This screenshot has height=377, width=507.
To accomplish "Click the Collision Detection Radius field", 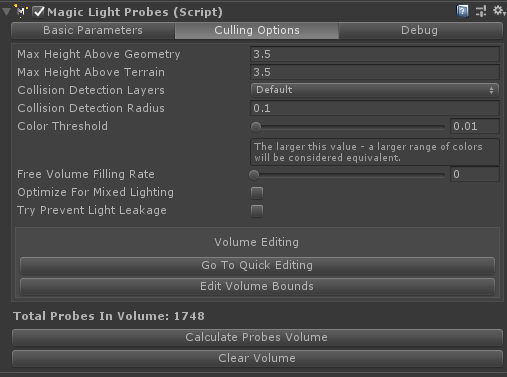I will tap(375, 108).
